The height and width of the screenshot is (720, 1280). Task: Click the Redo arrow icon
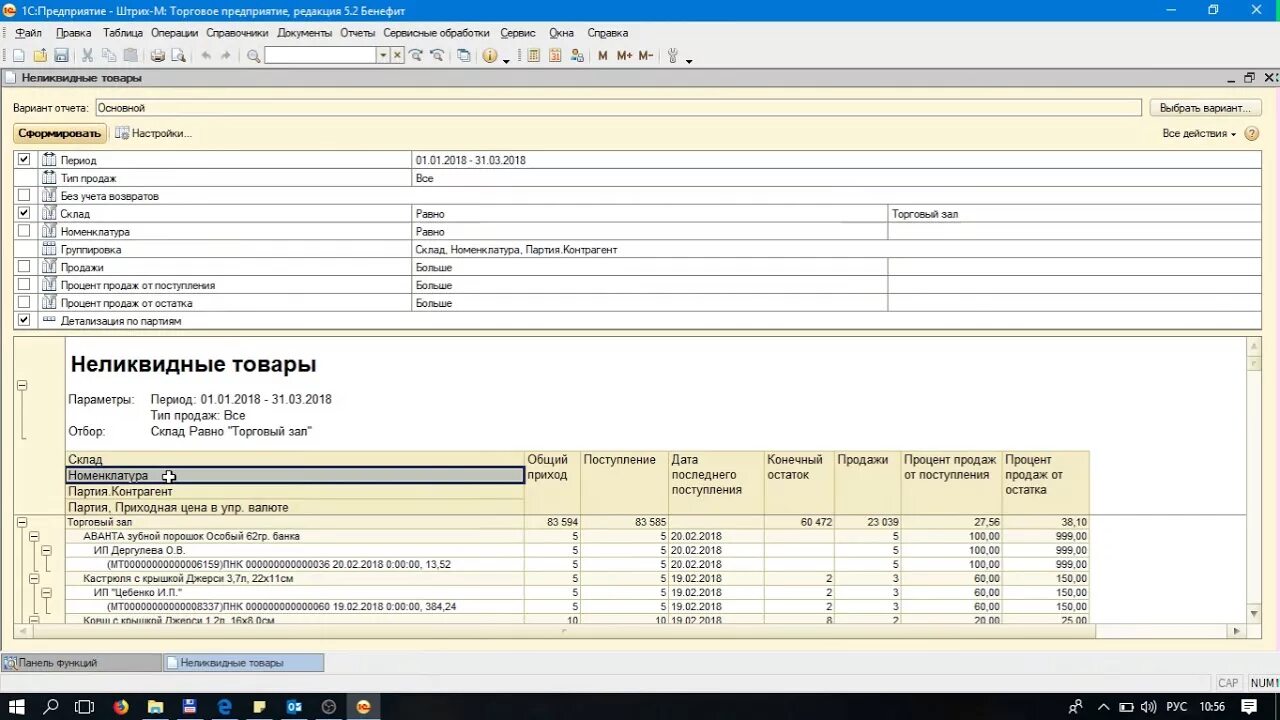click(x=226, y=56)
